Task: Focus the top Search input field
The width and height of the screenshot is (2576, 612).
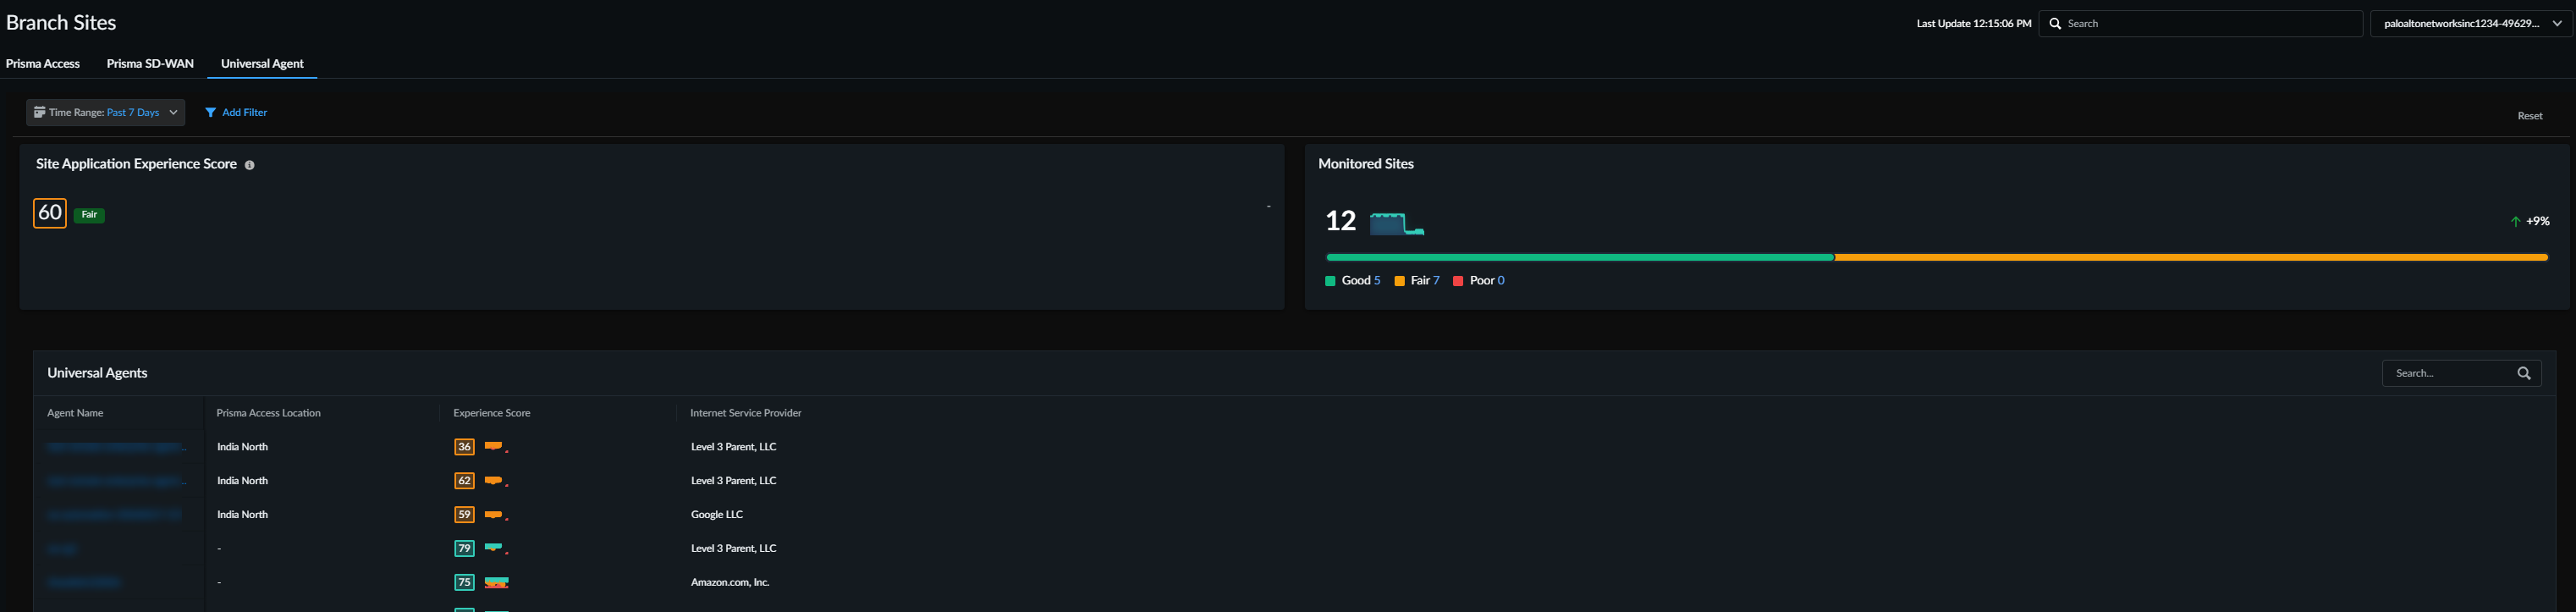Action: 2201,23
